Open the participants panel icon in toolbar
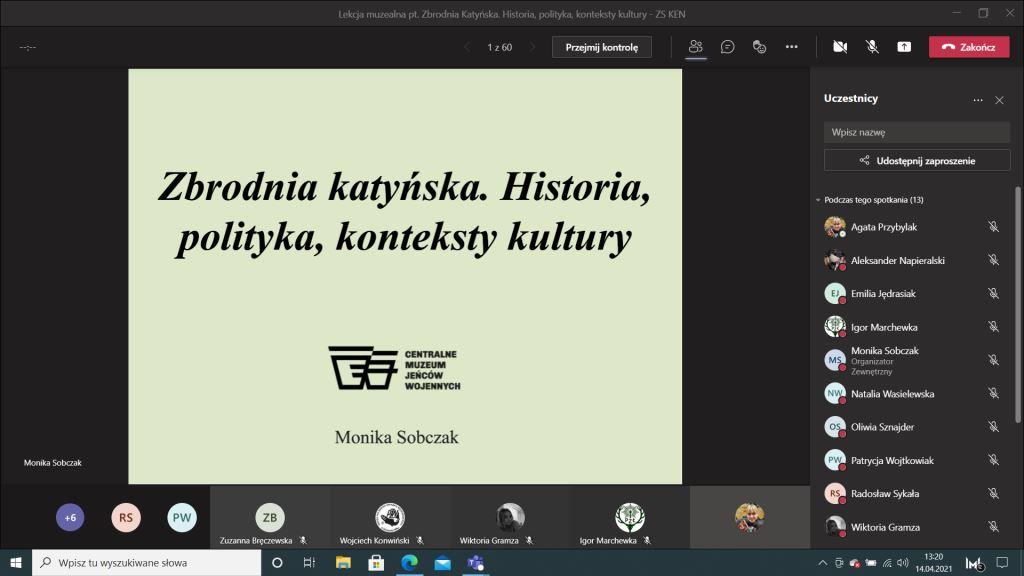 point(696,47)
